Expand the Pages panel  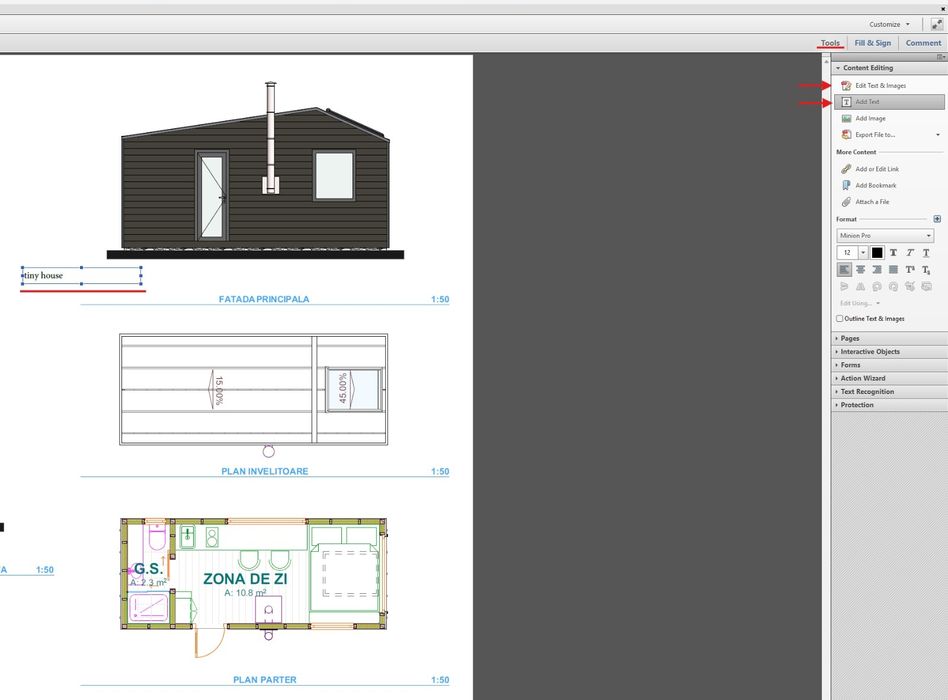click(x=889, y=339)
